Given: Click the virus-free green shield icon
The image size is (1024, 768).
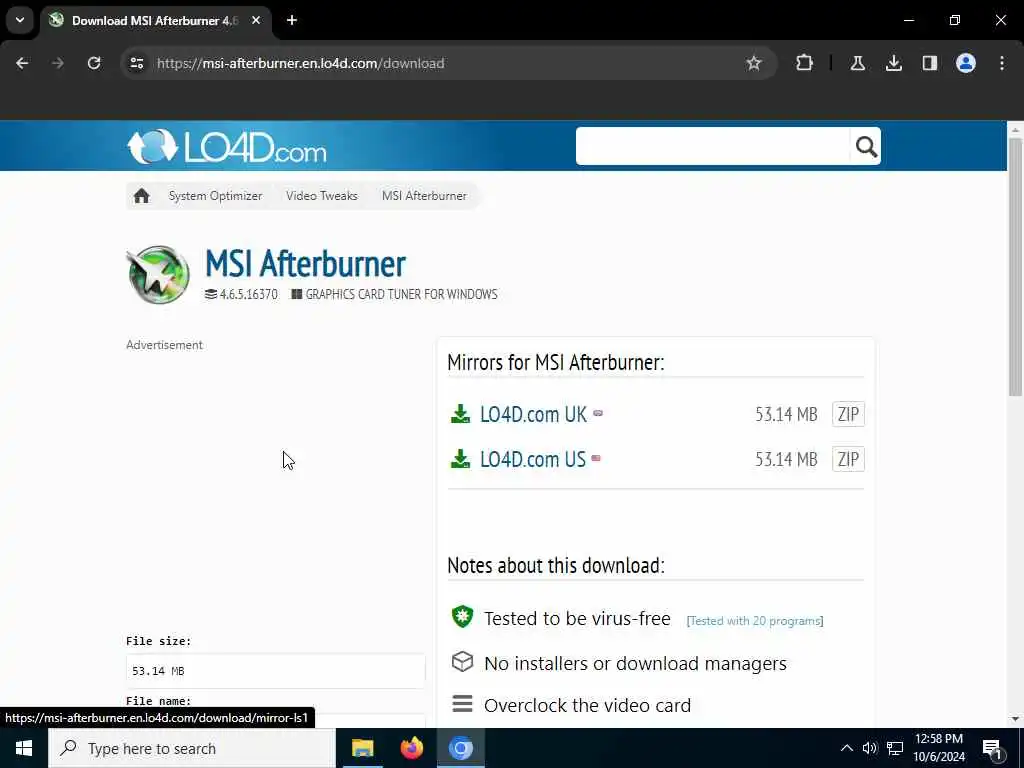Looking at the screenshot, I should 462,616.
